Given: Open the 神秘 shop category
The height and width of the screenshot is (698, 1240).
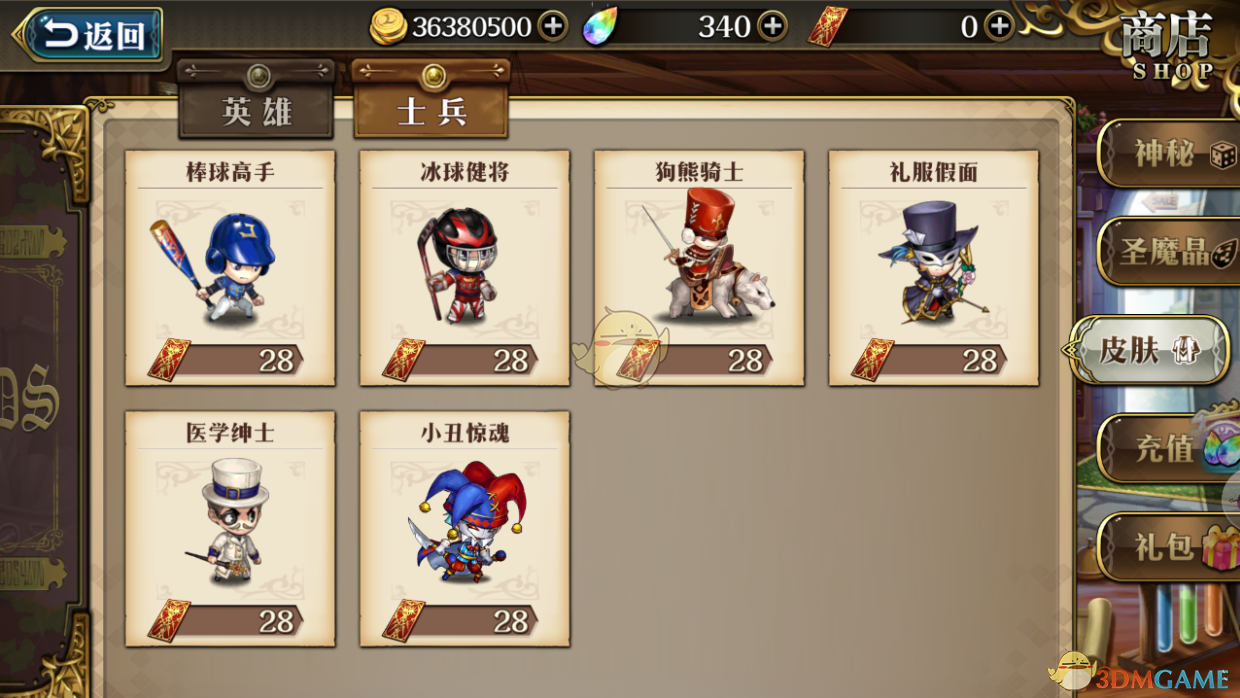Looking at the screenshot, I should 1170,154.
